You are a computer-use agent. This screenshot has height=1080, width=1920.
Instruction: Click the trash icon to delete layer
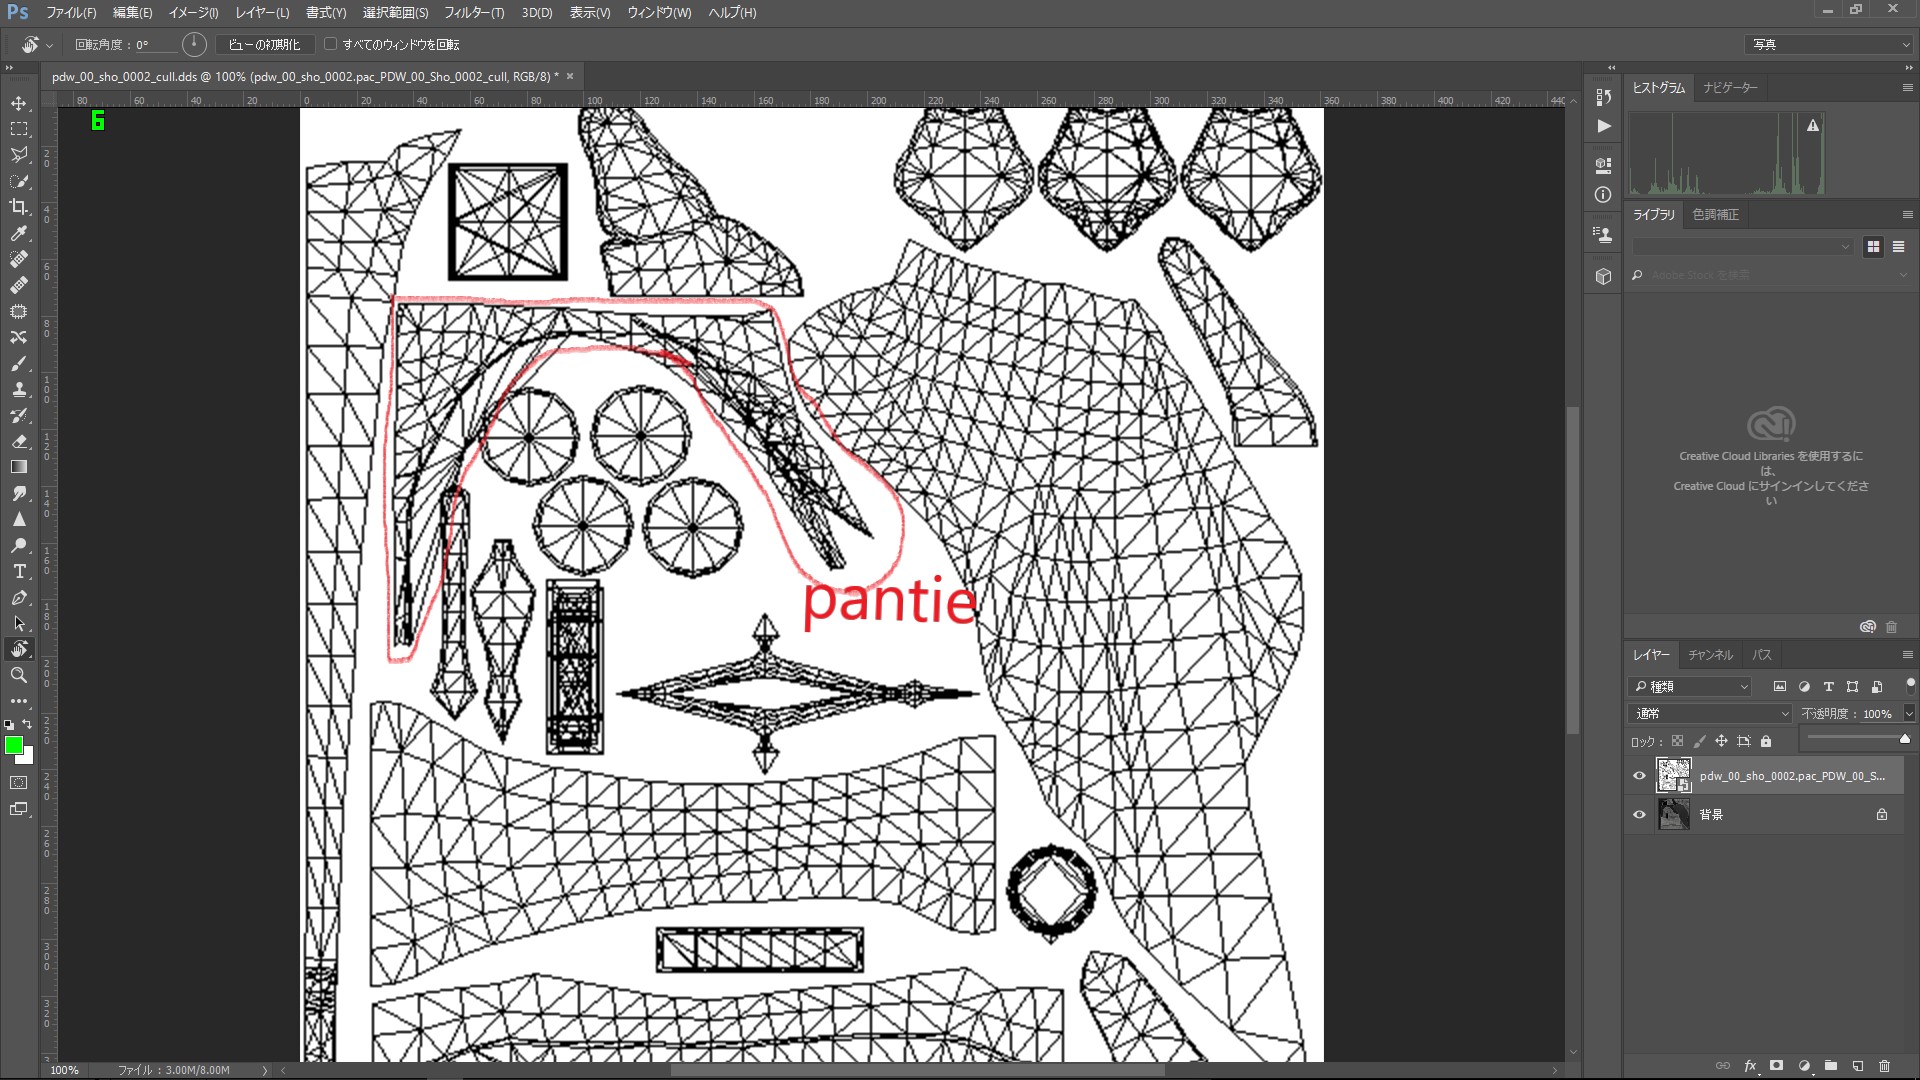[x=1885, y=1066]
